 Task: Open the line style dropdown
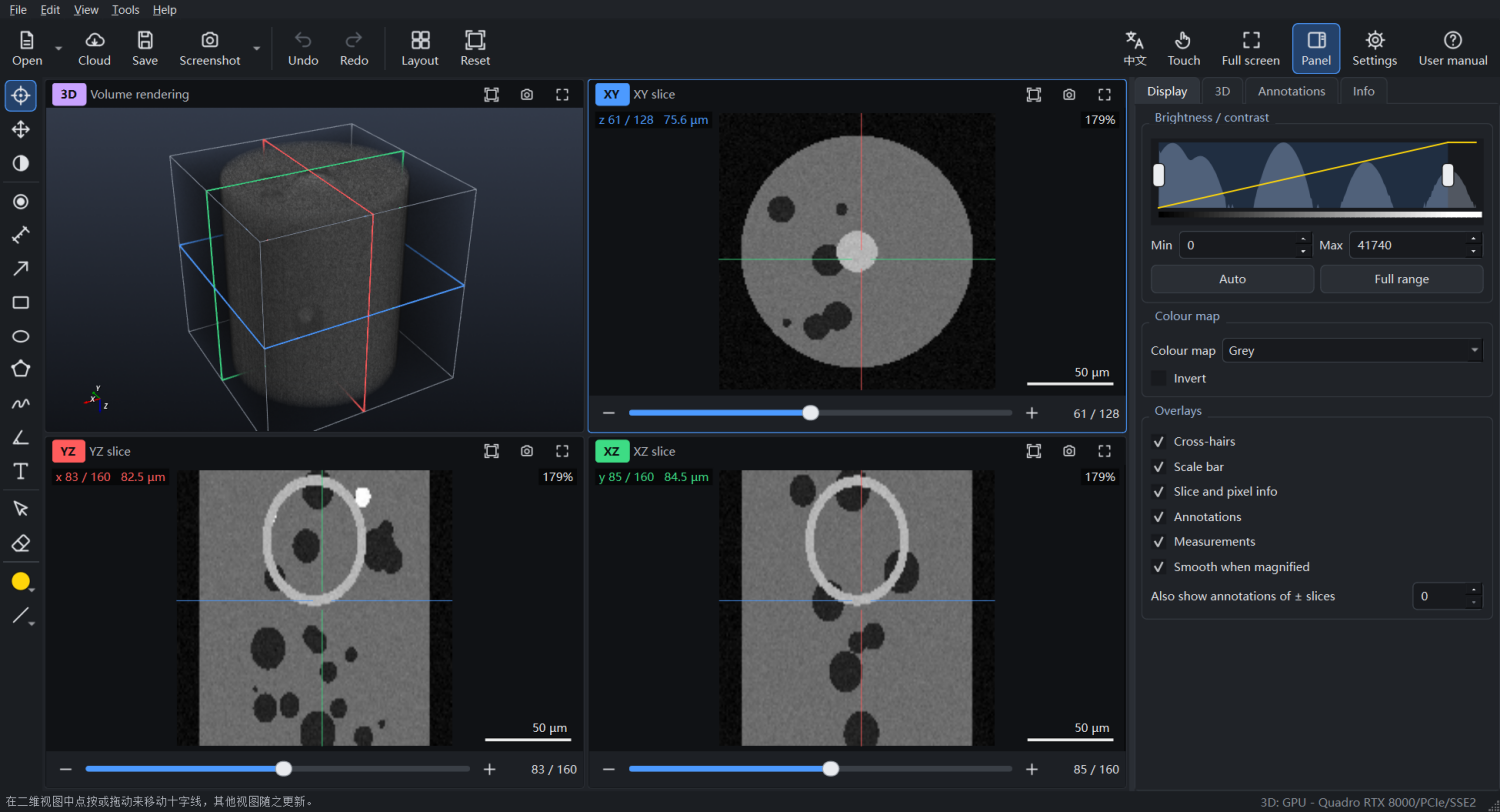tap(22, 616)
